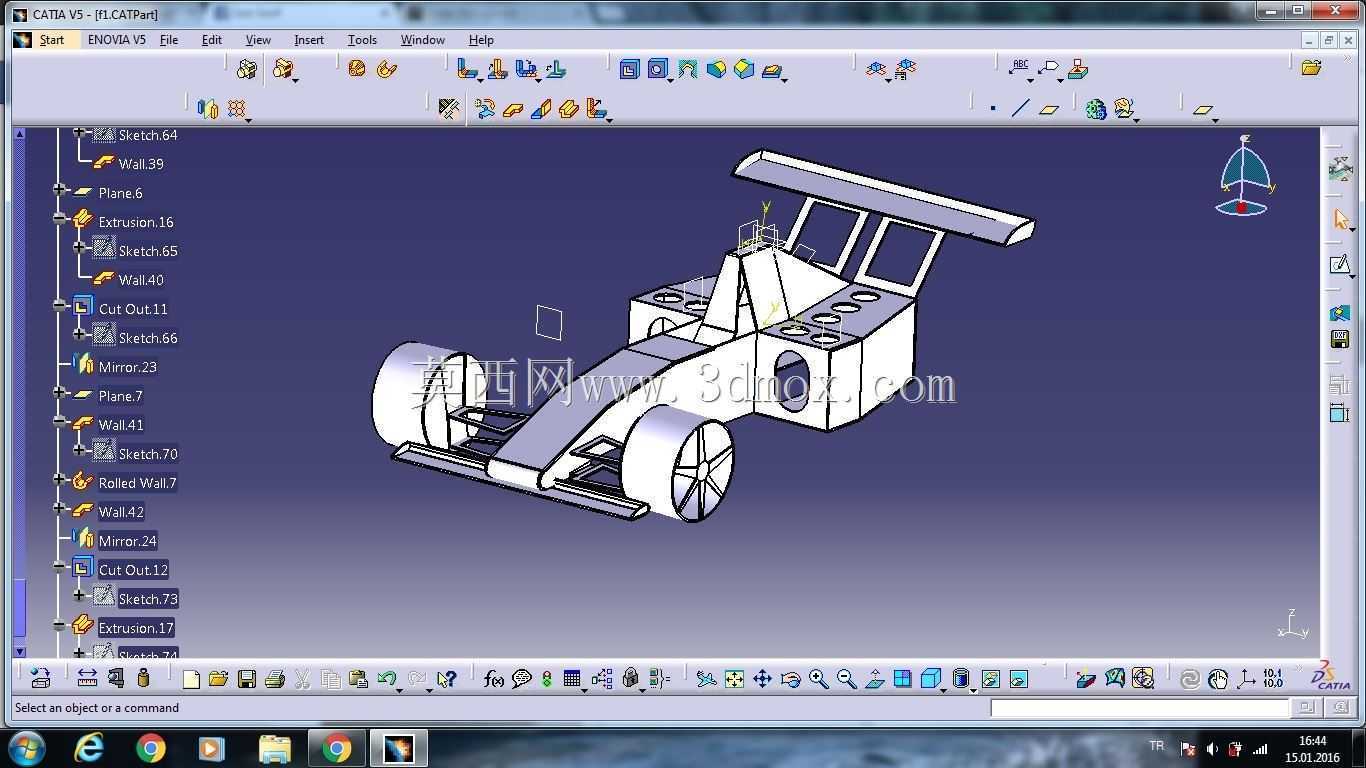Screen dimensions: 1366x768
Task: Expand the Sketch.65 tree node
Action: click(x=80, y=247)
